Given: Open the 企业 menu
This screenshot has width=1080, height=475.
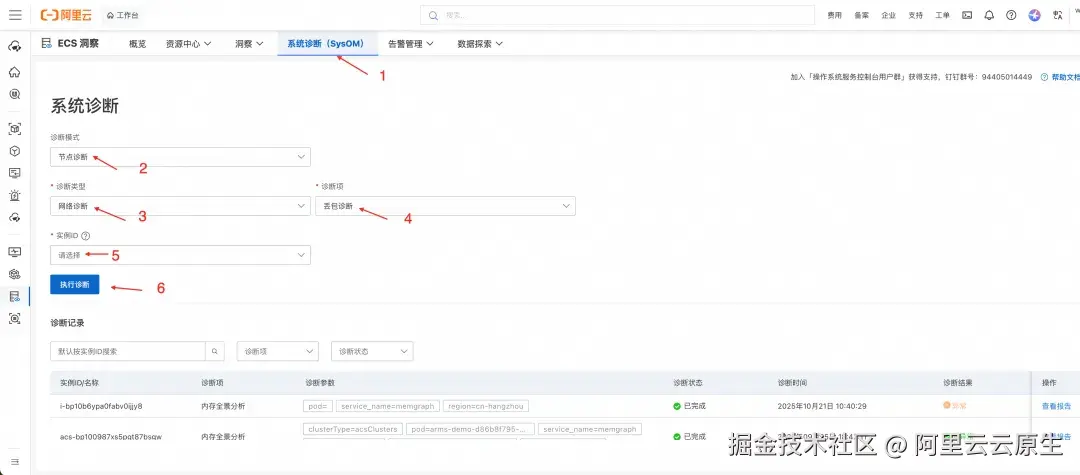Looking at the screenshot, I should (889, 14).
